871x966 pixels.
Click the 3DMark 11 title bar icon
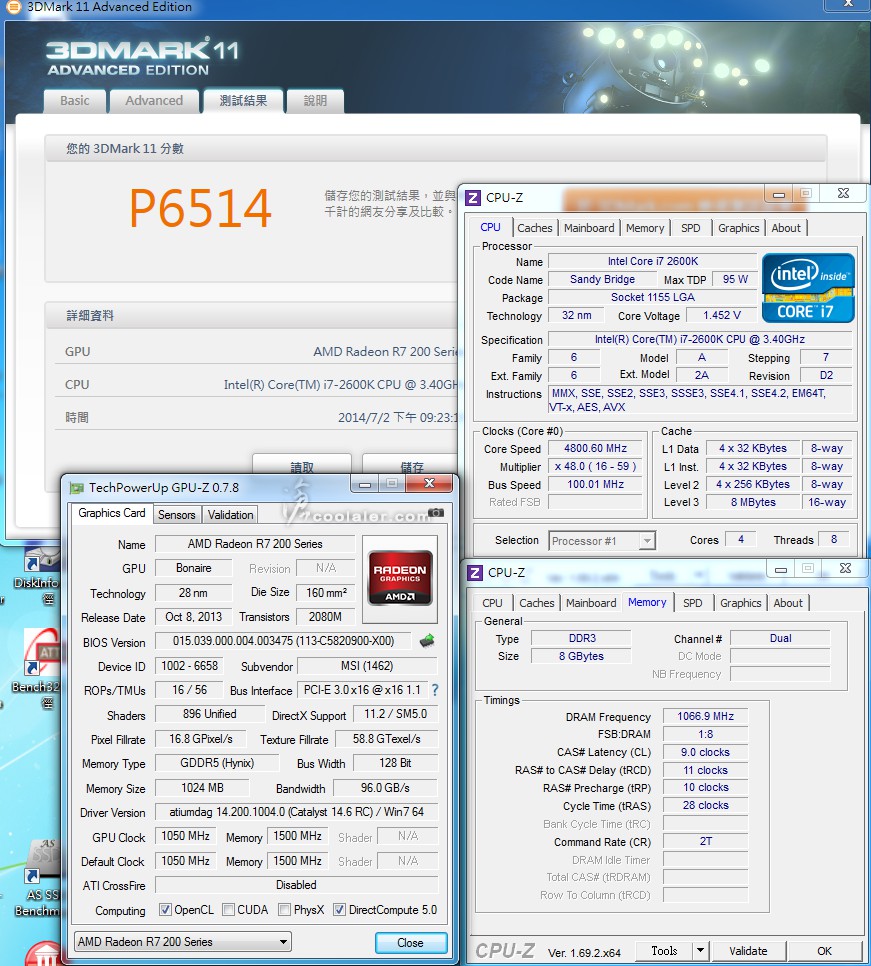click(12, 7)
